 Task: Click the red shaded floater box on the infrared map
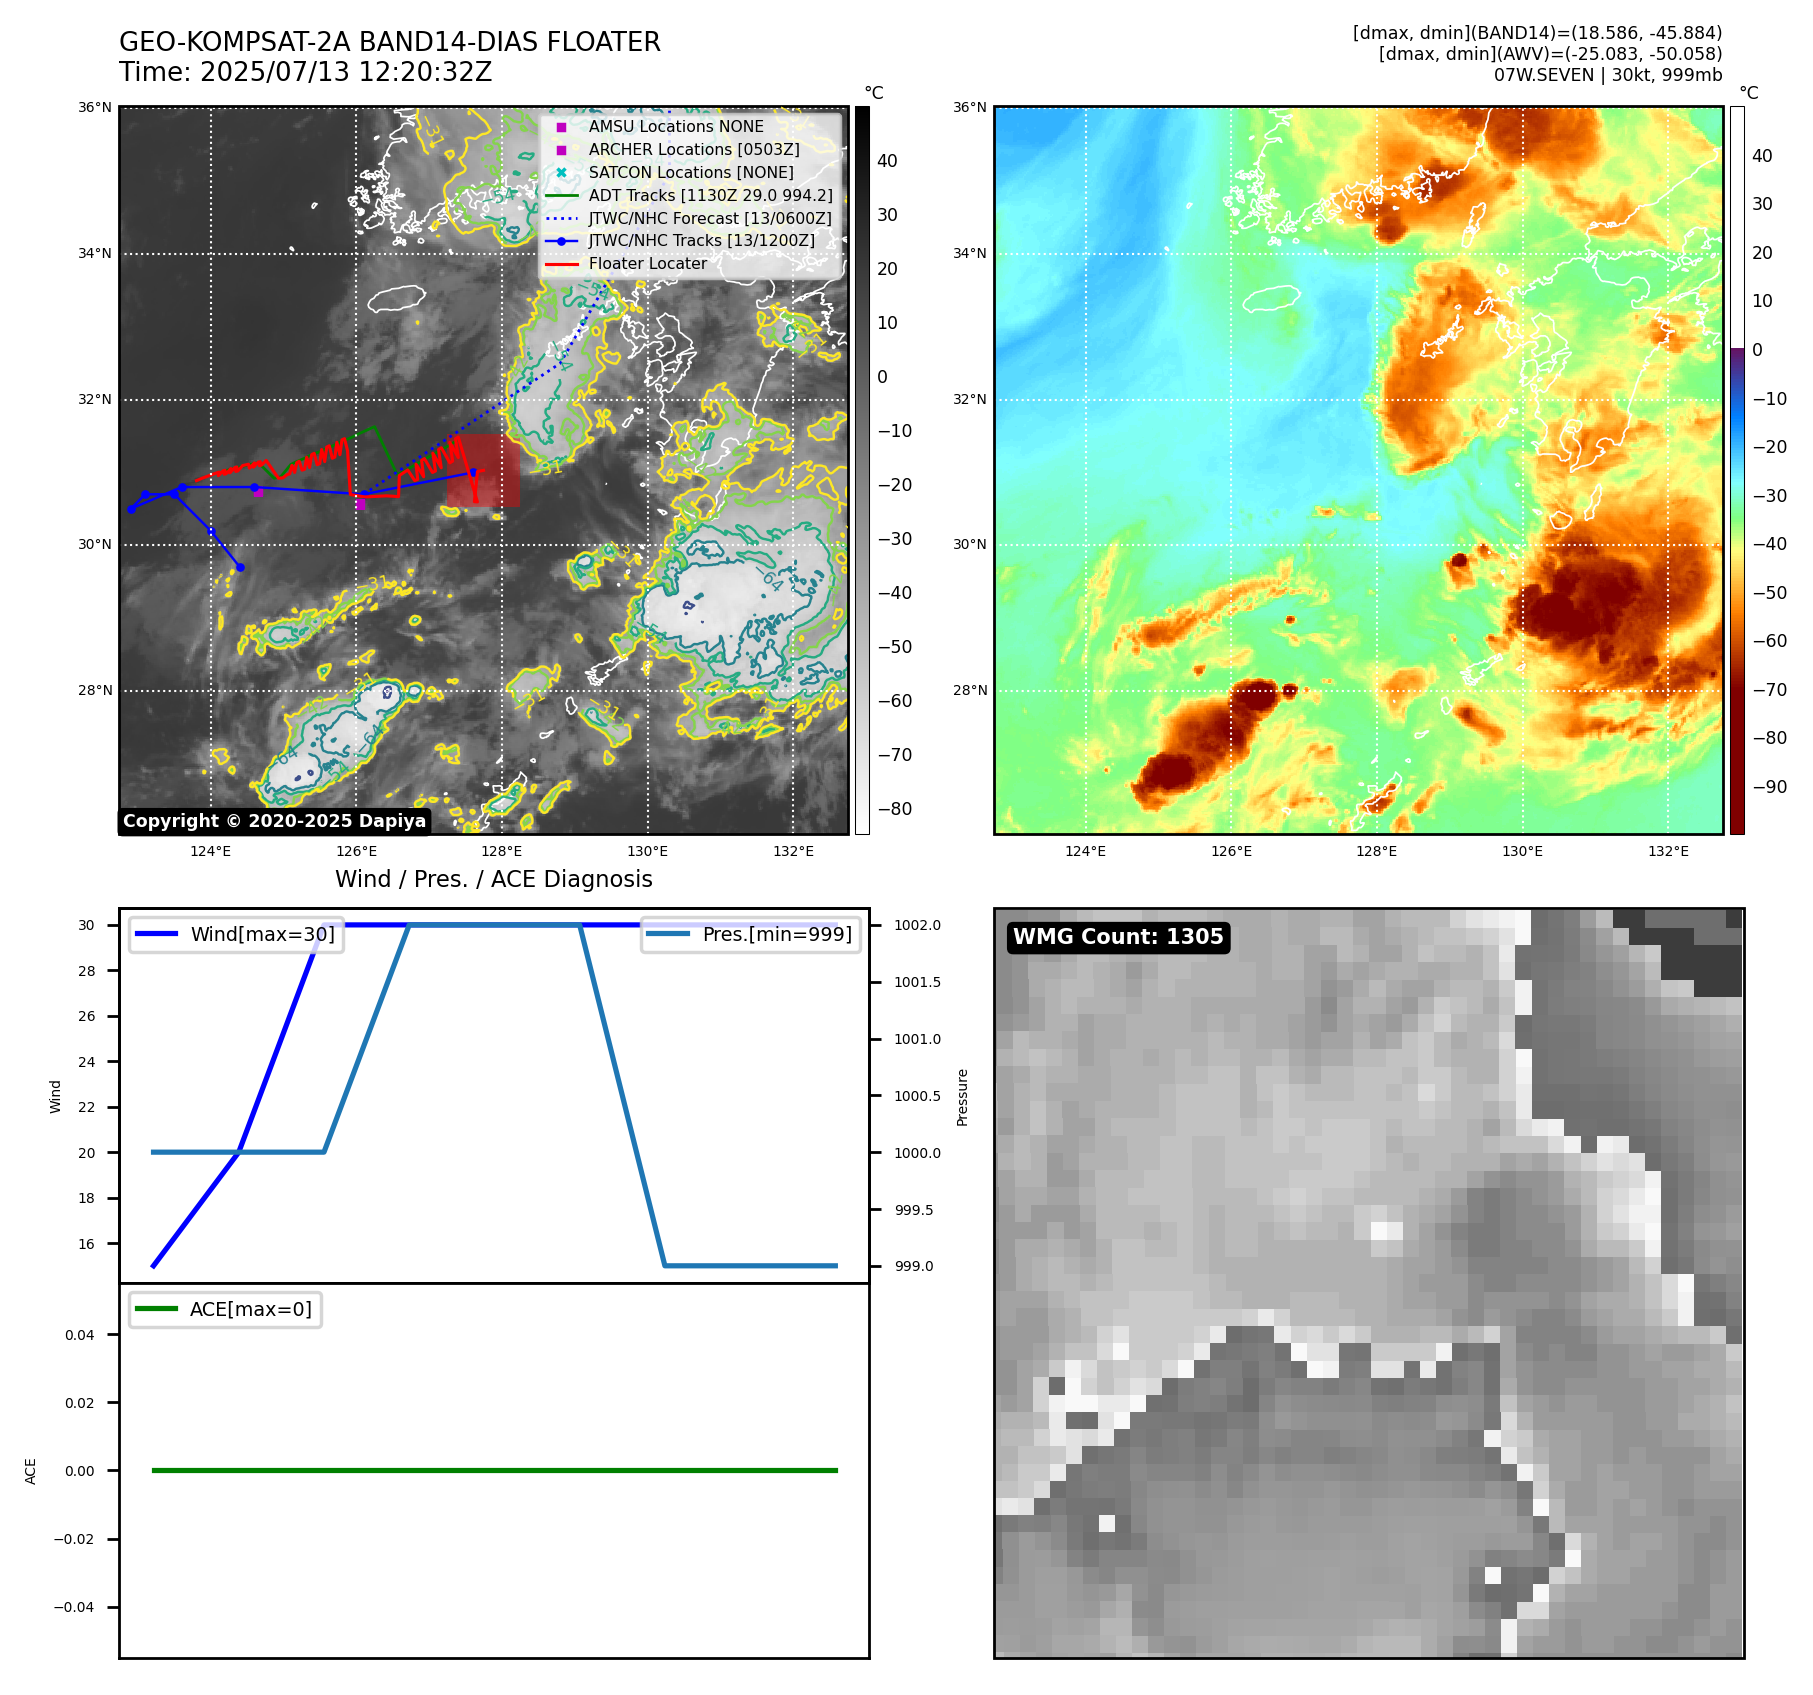click(483, 470)
